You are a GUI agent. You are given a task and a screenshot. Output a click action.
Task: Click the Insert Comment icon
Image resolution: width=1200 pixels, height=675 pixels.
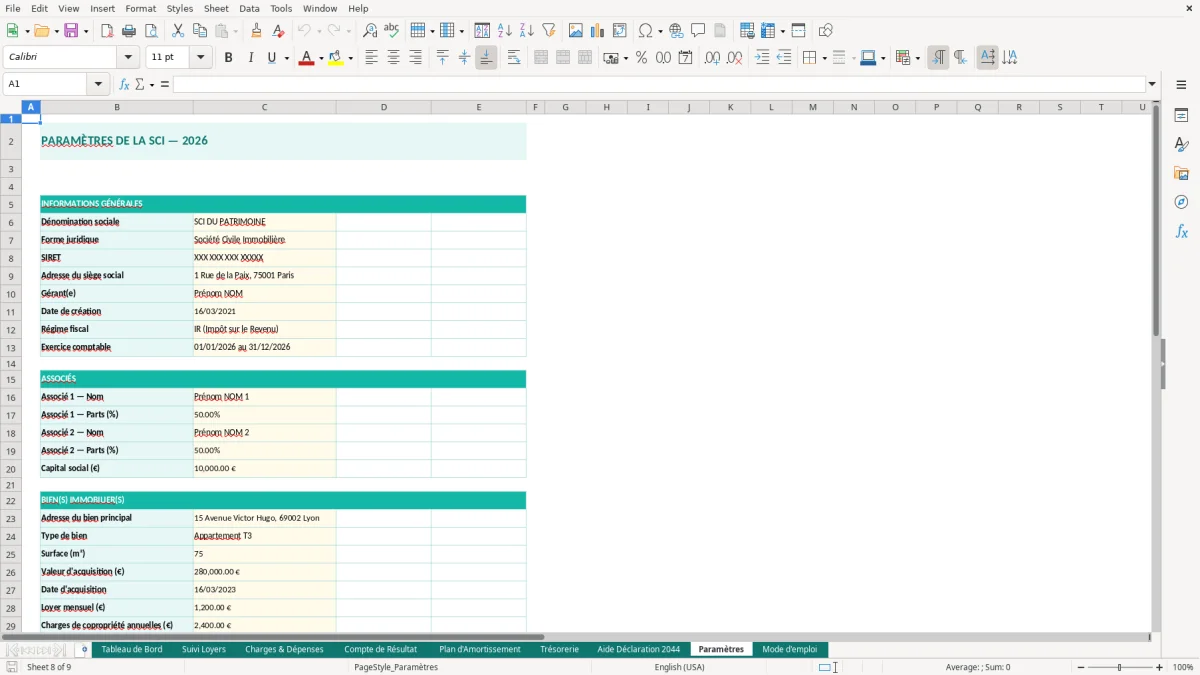pyautogui.click(x=699, y=31)
